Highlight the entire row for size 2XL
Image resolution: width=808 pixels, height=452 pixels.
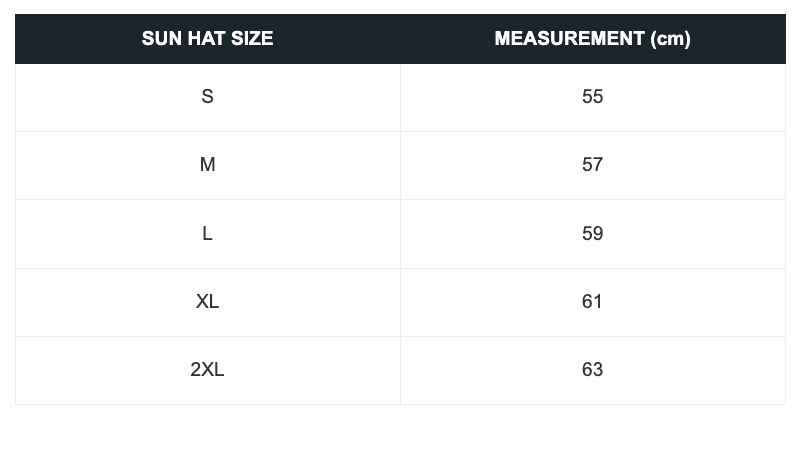click(x=400, y=370)
